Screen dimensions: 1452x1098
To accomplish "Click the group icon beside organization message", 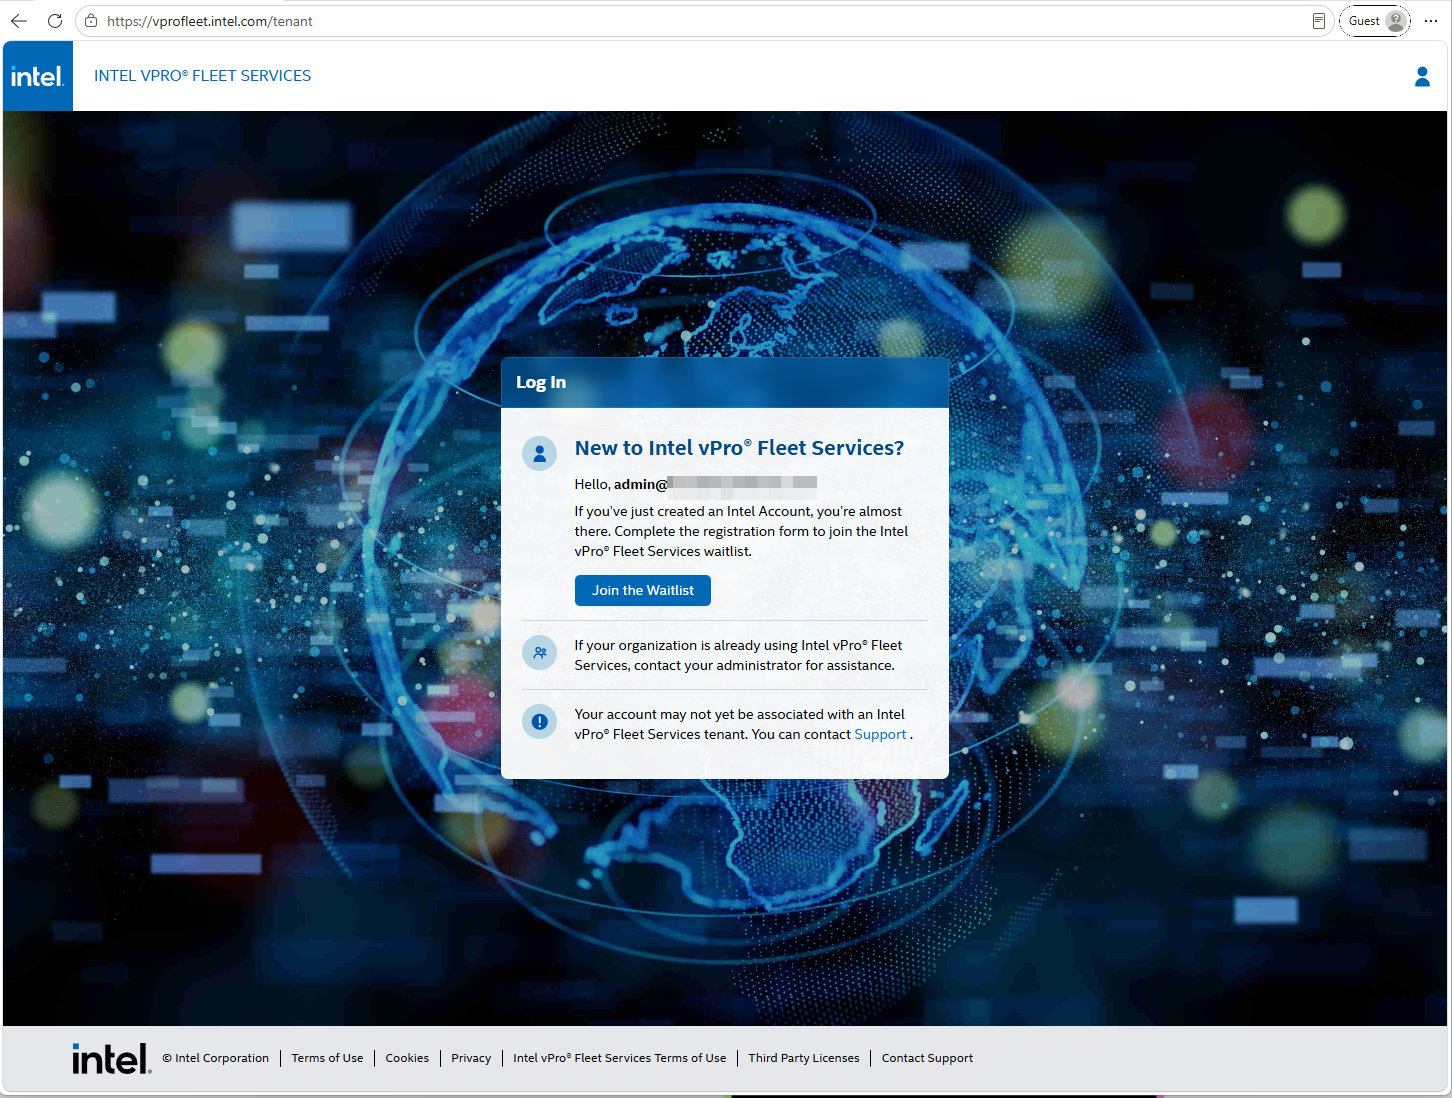I will pos(539,653).
